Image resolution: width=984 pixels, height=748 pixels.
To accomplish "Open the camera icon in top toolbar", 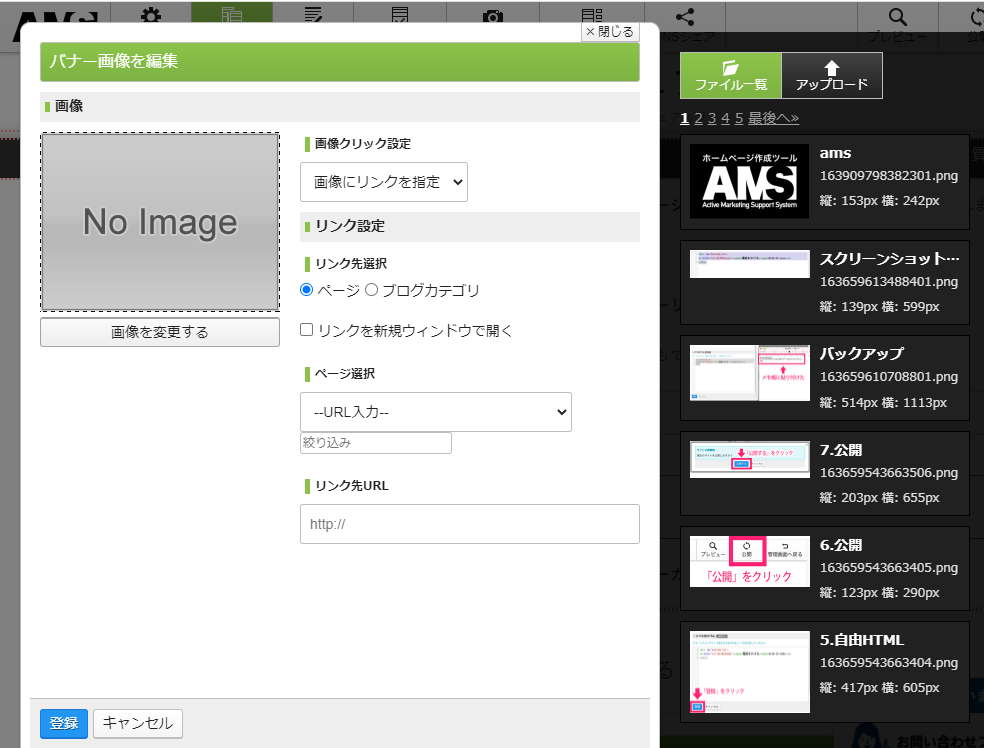I will point(493,16).
